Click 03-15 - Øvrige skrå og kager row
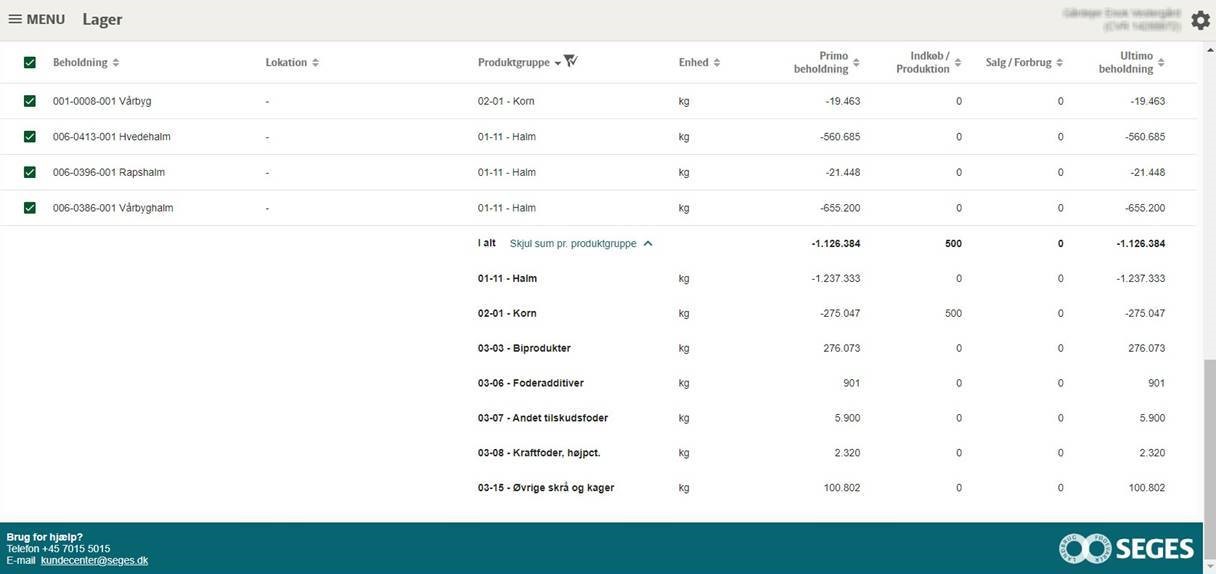This screenshot has width=1216, height=574. tap(546, 488)
